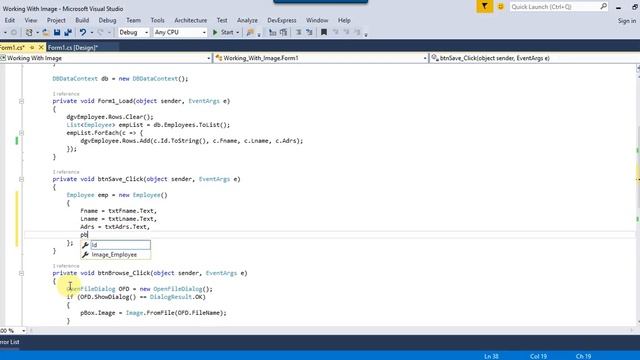This screenshot has width=640, height=360.
Task: Open the Test menu
Action: (x=222, y=20)
